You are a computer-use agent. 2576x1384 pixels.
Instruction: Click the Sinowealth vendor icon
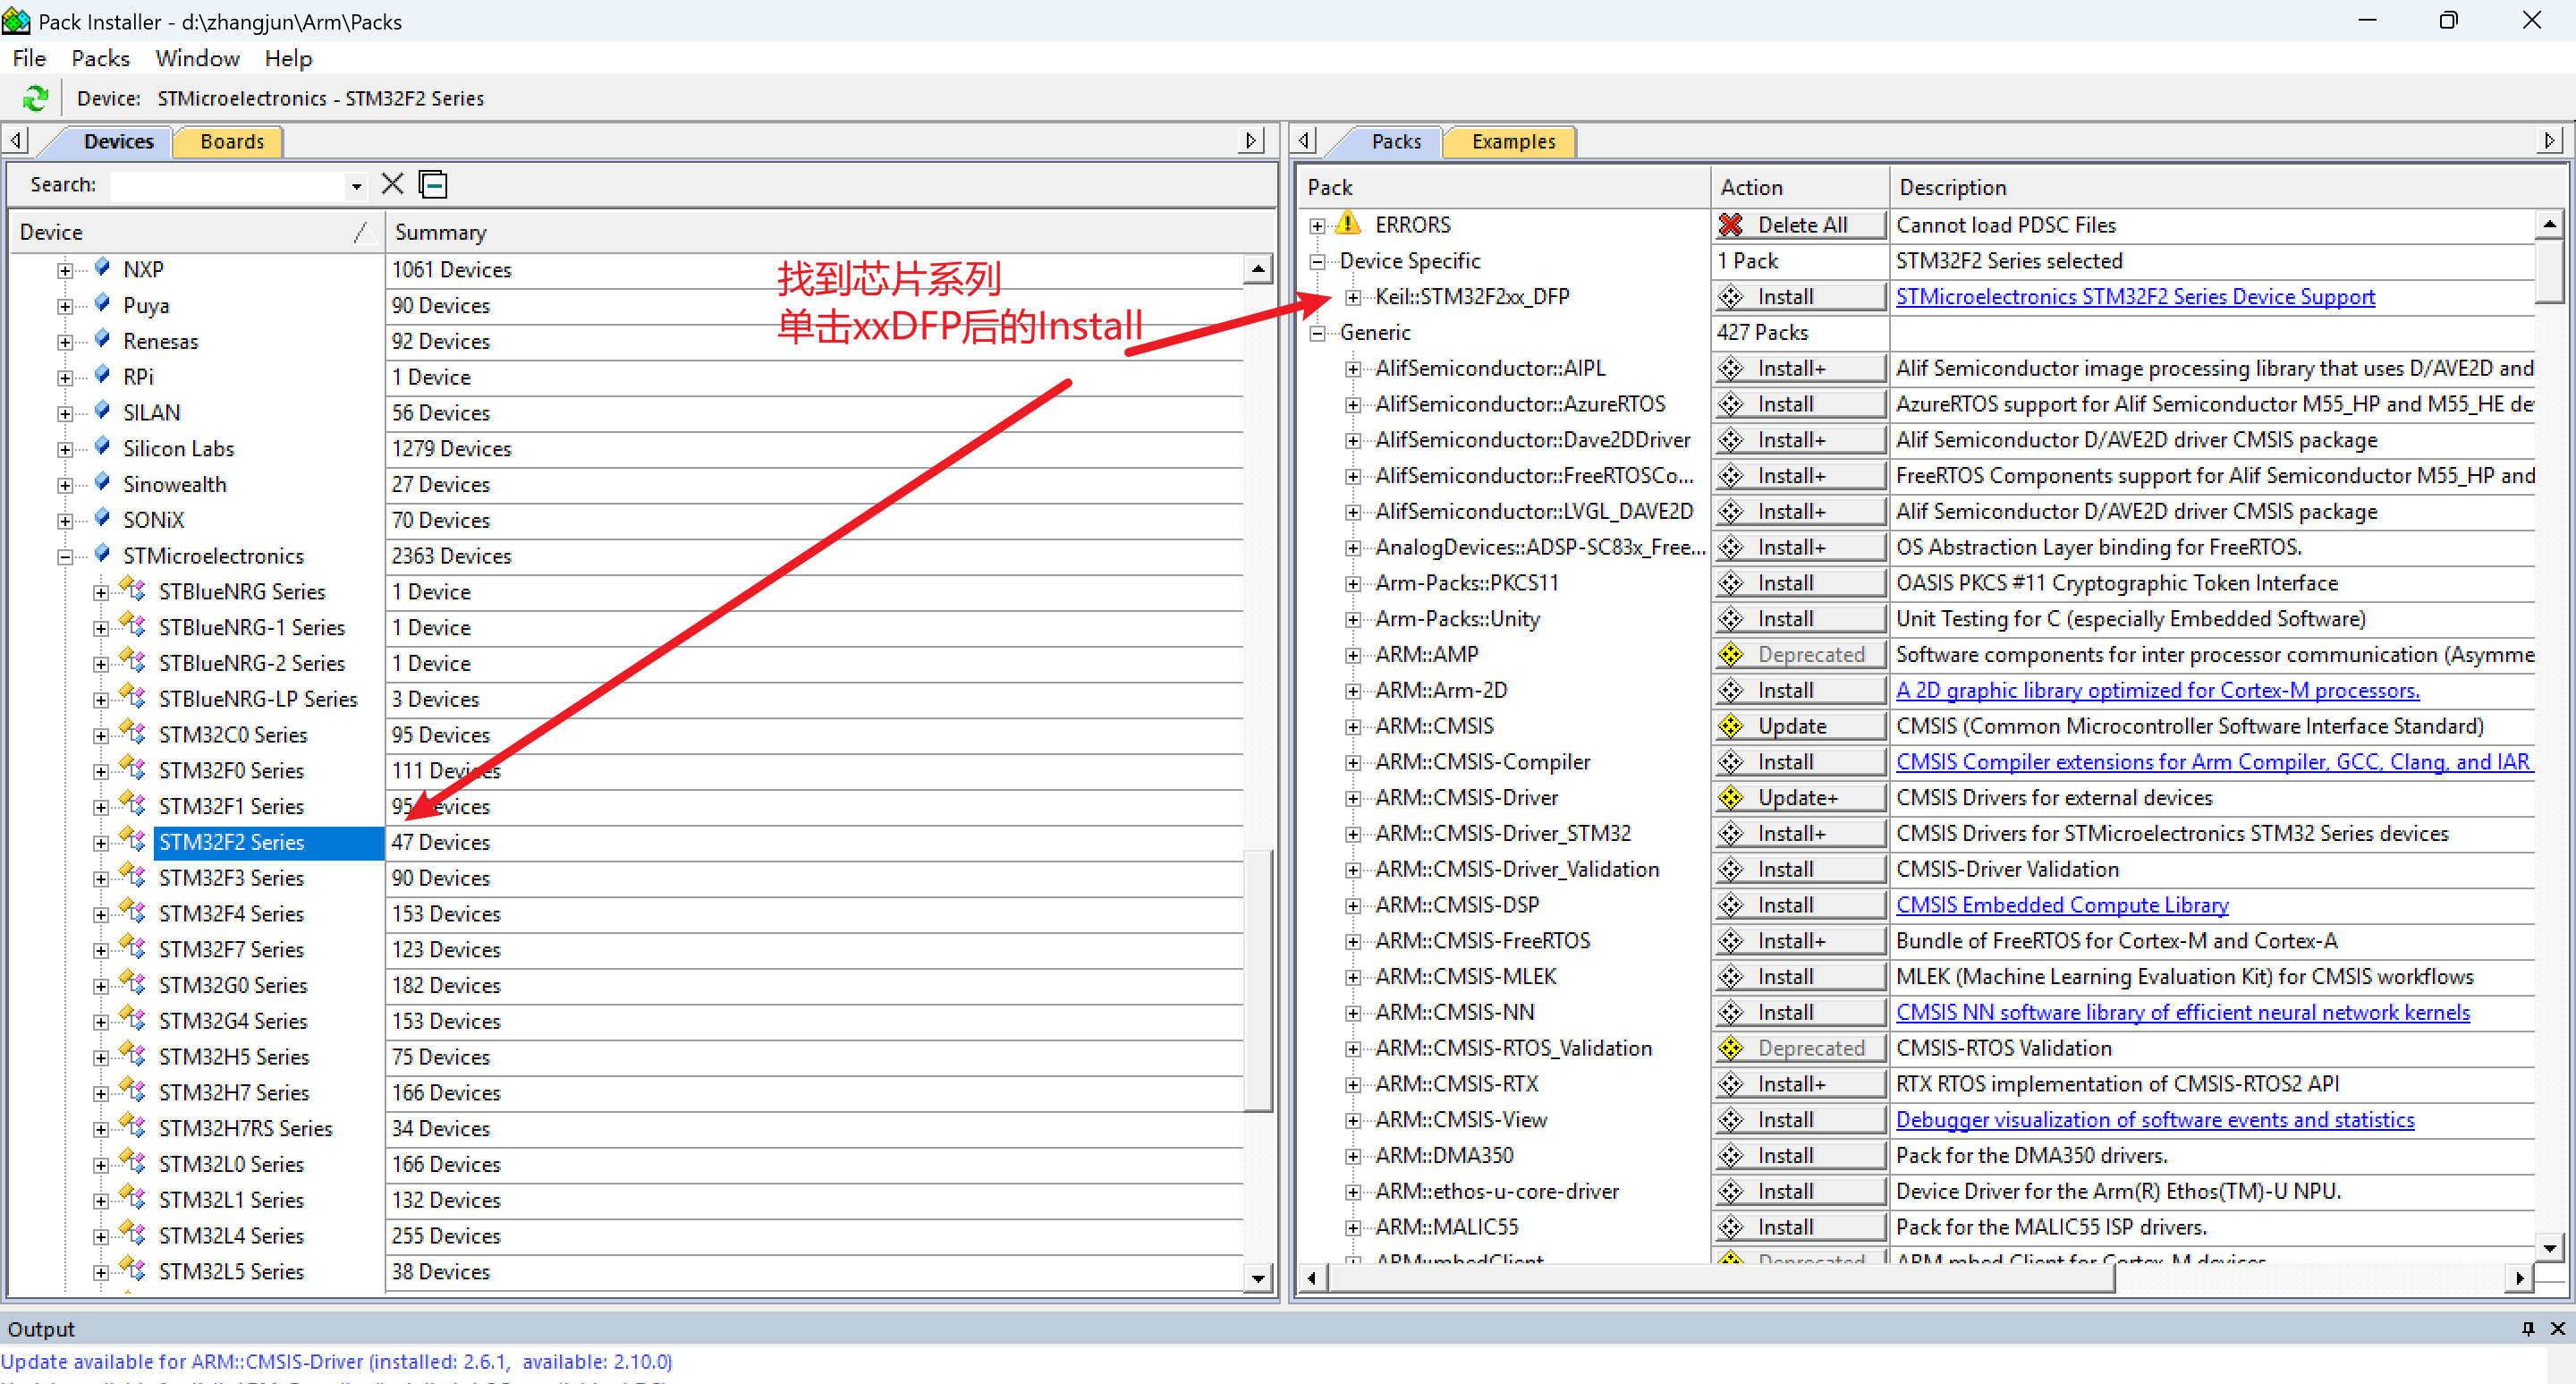[x=102, y=483]
